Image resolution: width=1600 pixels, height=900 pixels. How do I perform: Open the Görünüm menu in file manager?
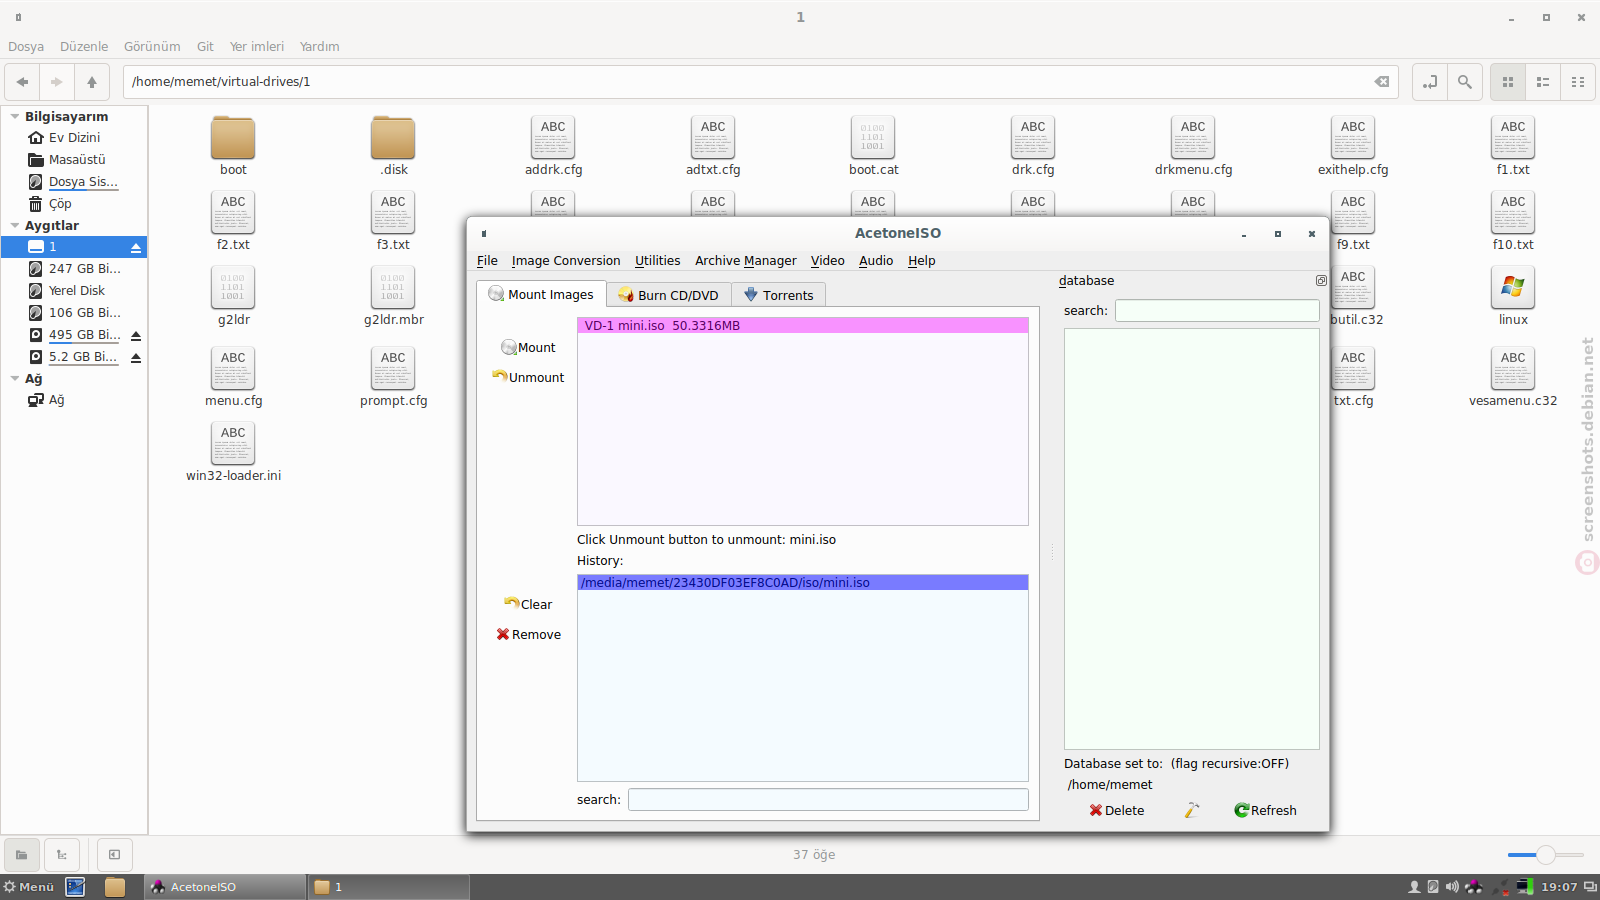pos(152,46)
